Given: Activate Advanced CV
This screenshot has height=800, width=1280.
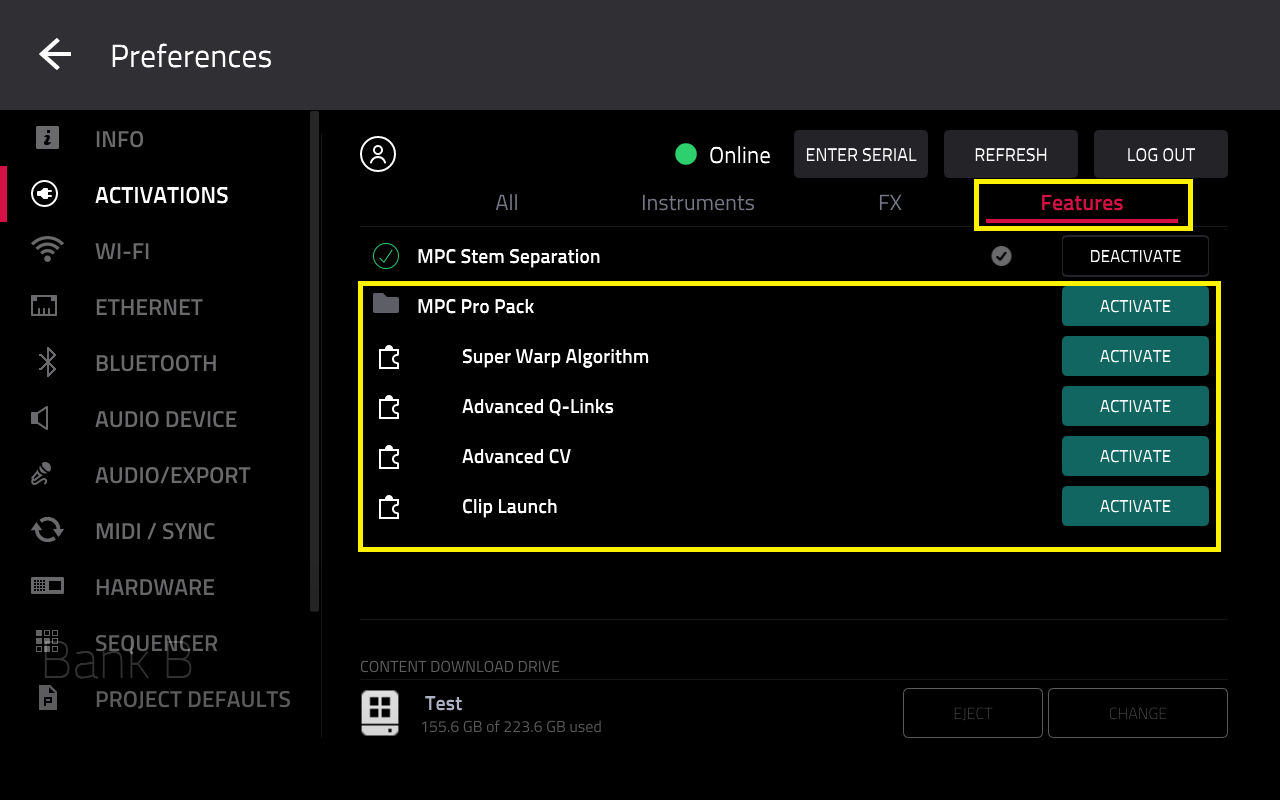Looking at the screenshot, I should point(1135,456).
